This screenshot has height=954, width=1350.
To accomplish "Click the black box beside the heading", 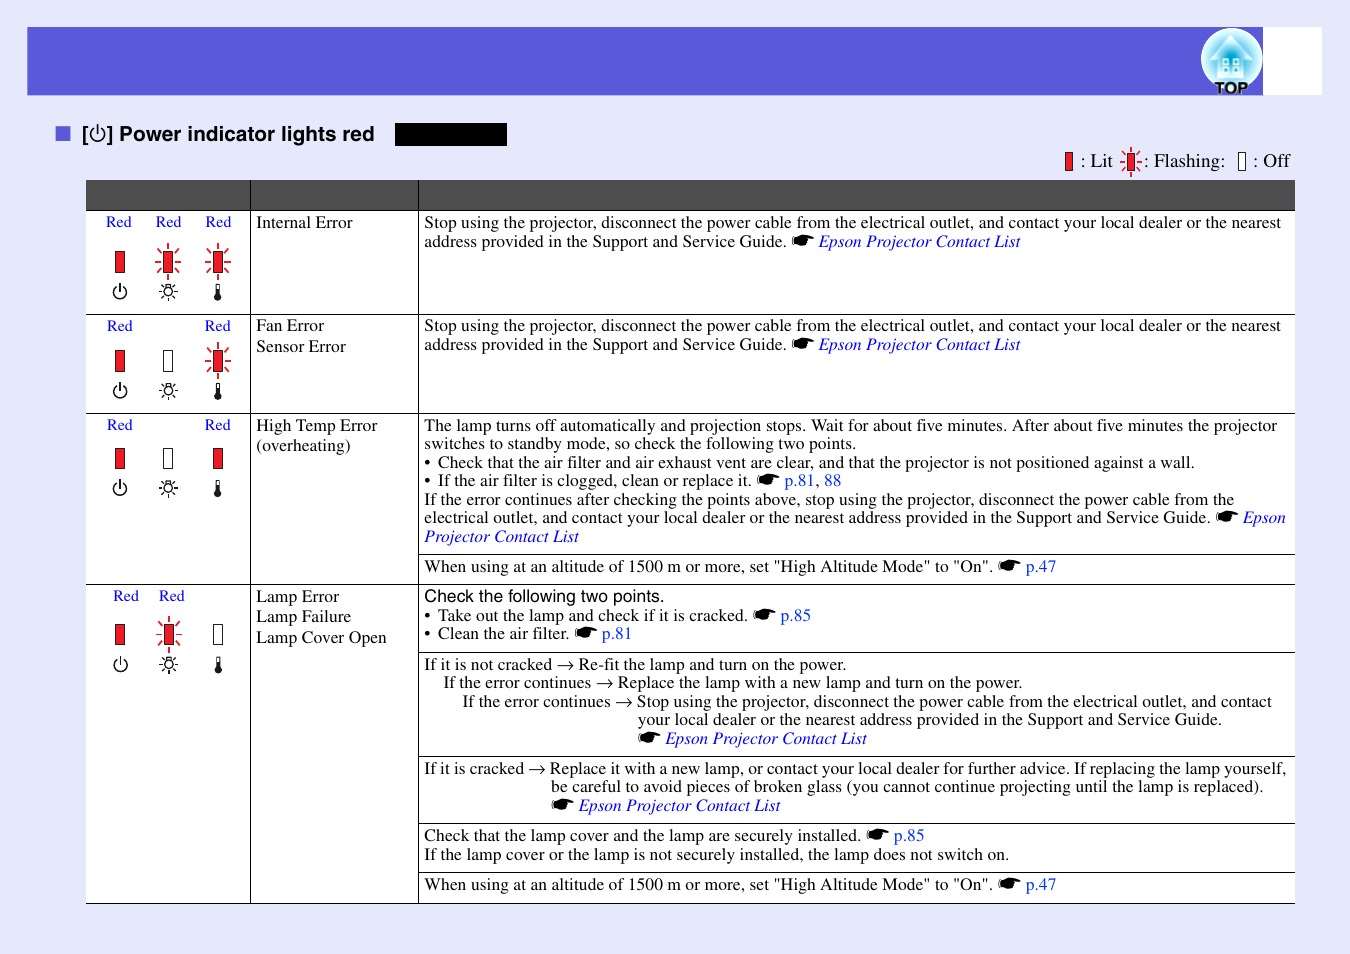I will click(451, 134).
